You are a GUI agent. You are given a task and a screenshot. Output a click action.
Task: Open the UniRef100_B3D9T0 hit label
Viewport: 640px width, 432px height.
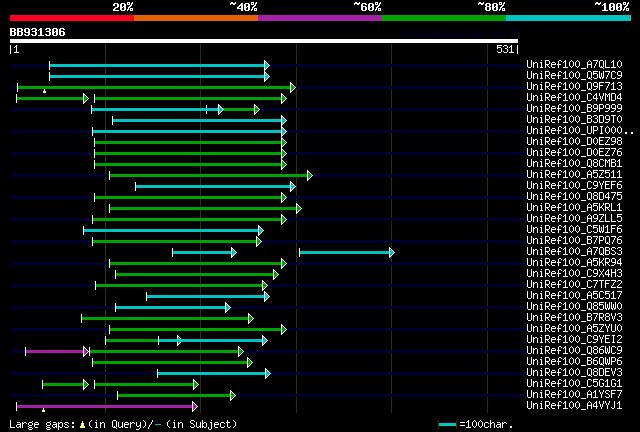click(x=574, y=119)
